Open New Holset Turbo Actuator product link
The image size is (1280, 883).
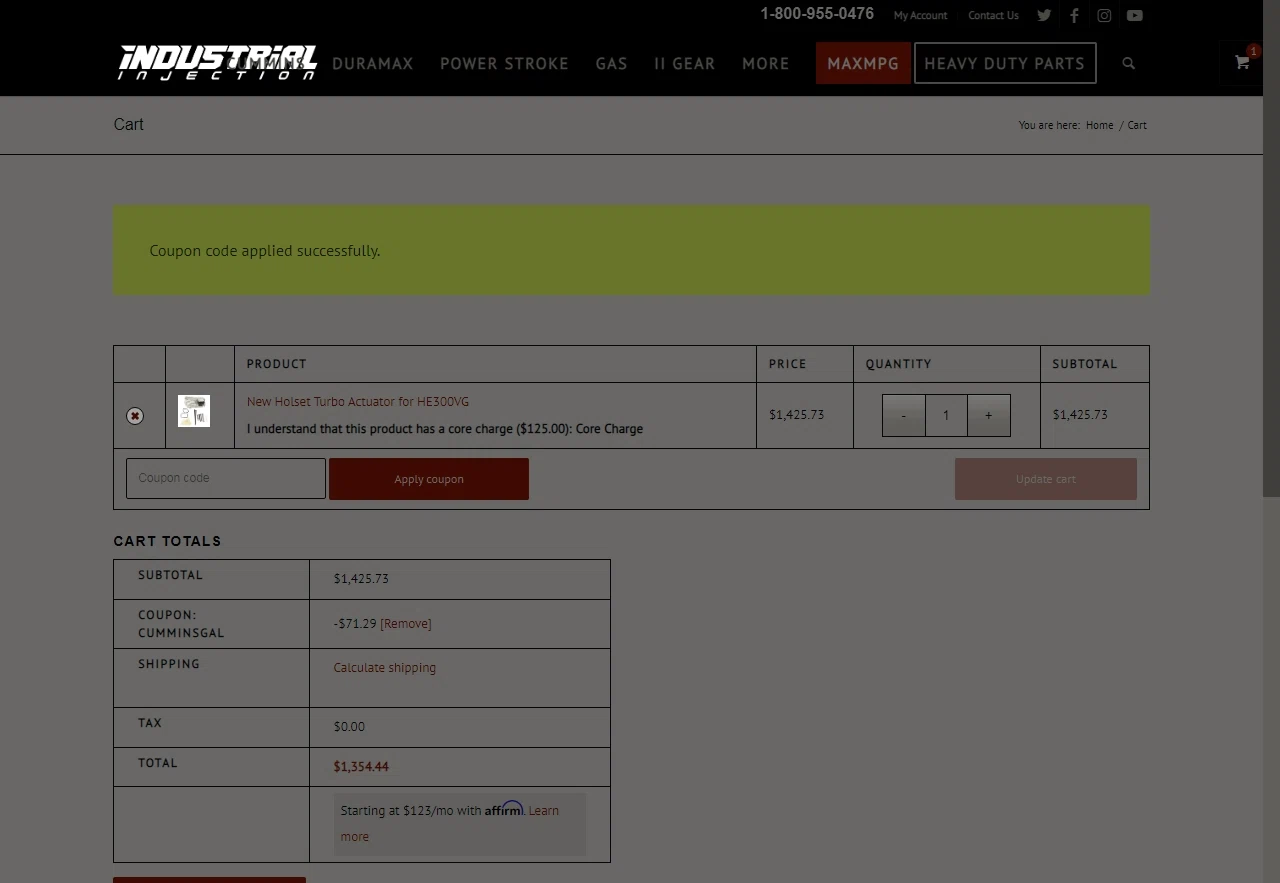pos(358,402)
